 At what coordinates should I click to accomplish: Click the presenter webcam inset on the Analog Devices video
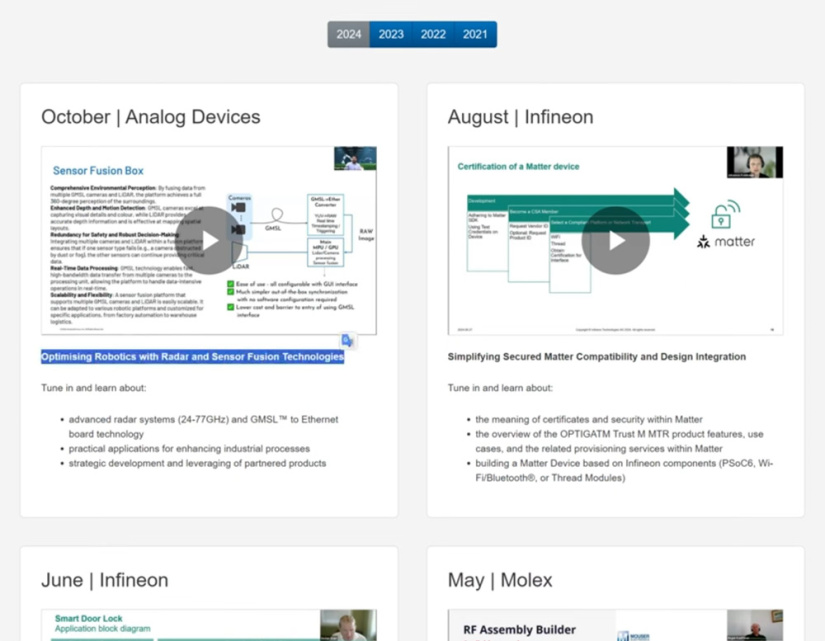coord(356,159)
